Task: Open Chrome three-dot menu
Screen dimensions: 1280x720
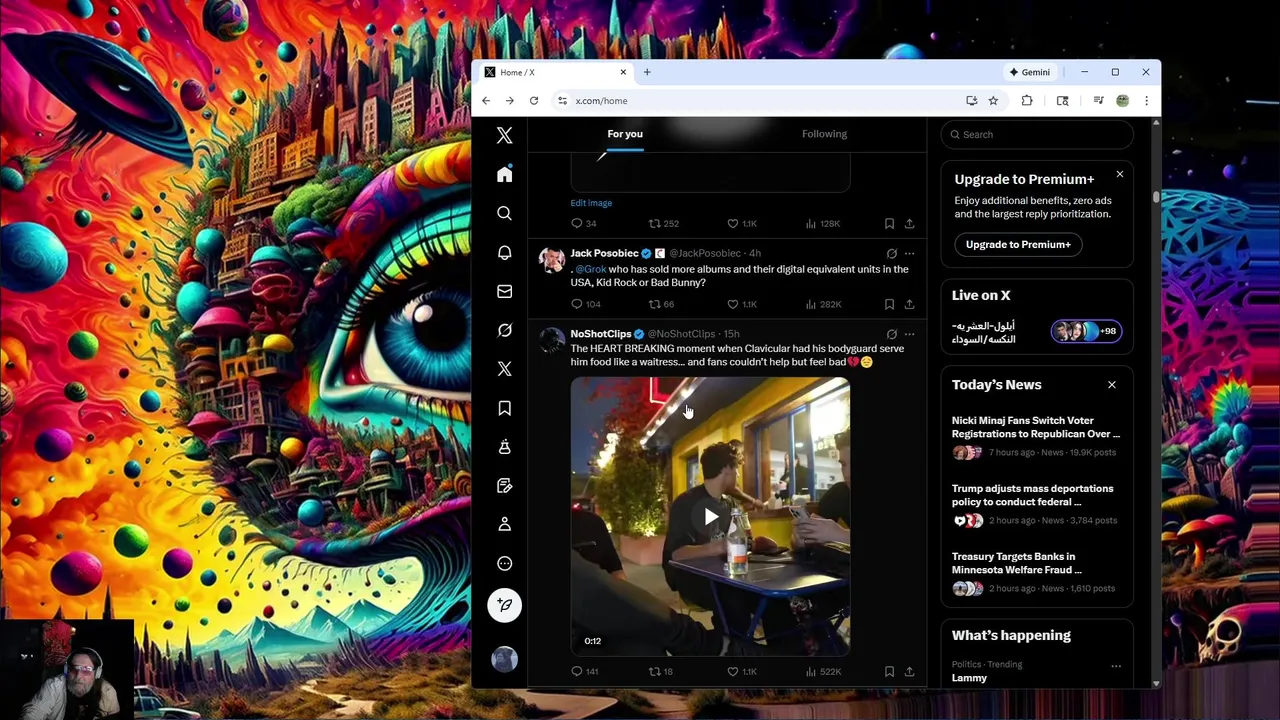Action: click(1146, 100)
